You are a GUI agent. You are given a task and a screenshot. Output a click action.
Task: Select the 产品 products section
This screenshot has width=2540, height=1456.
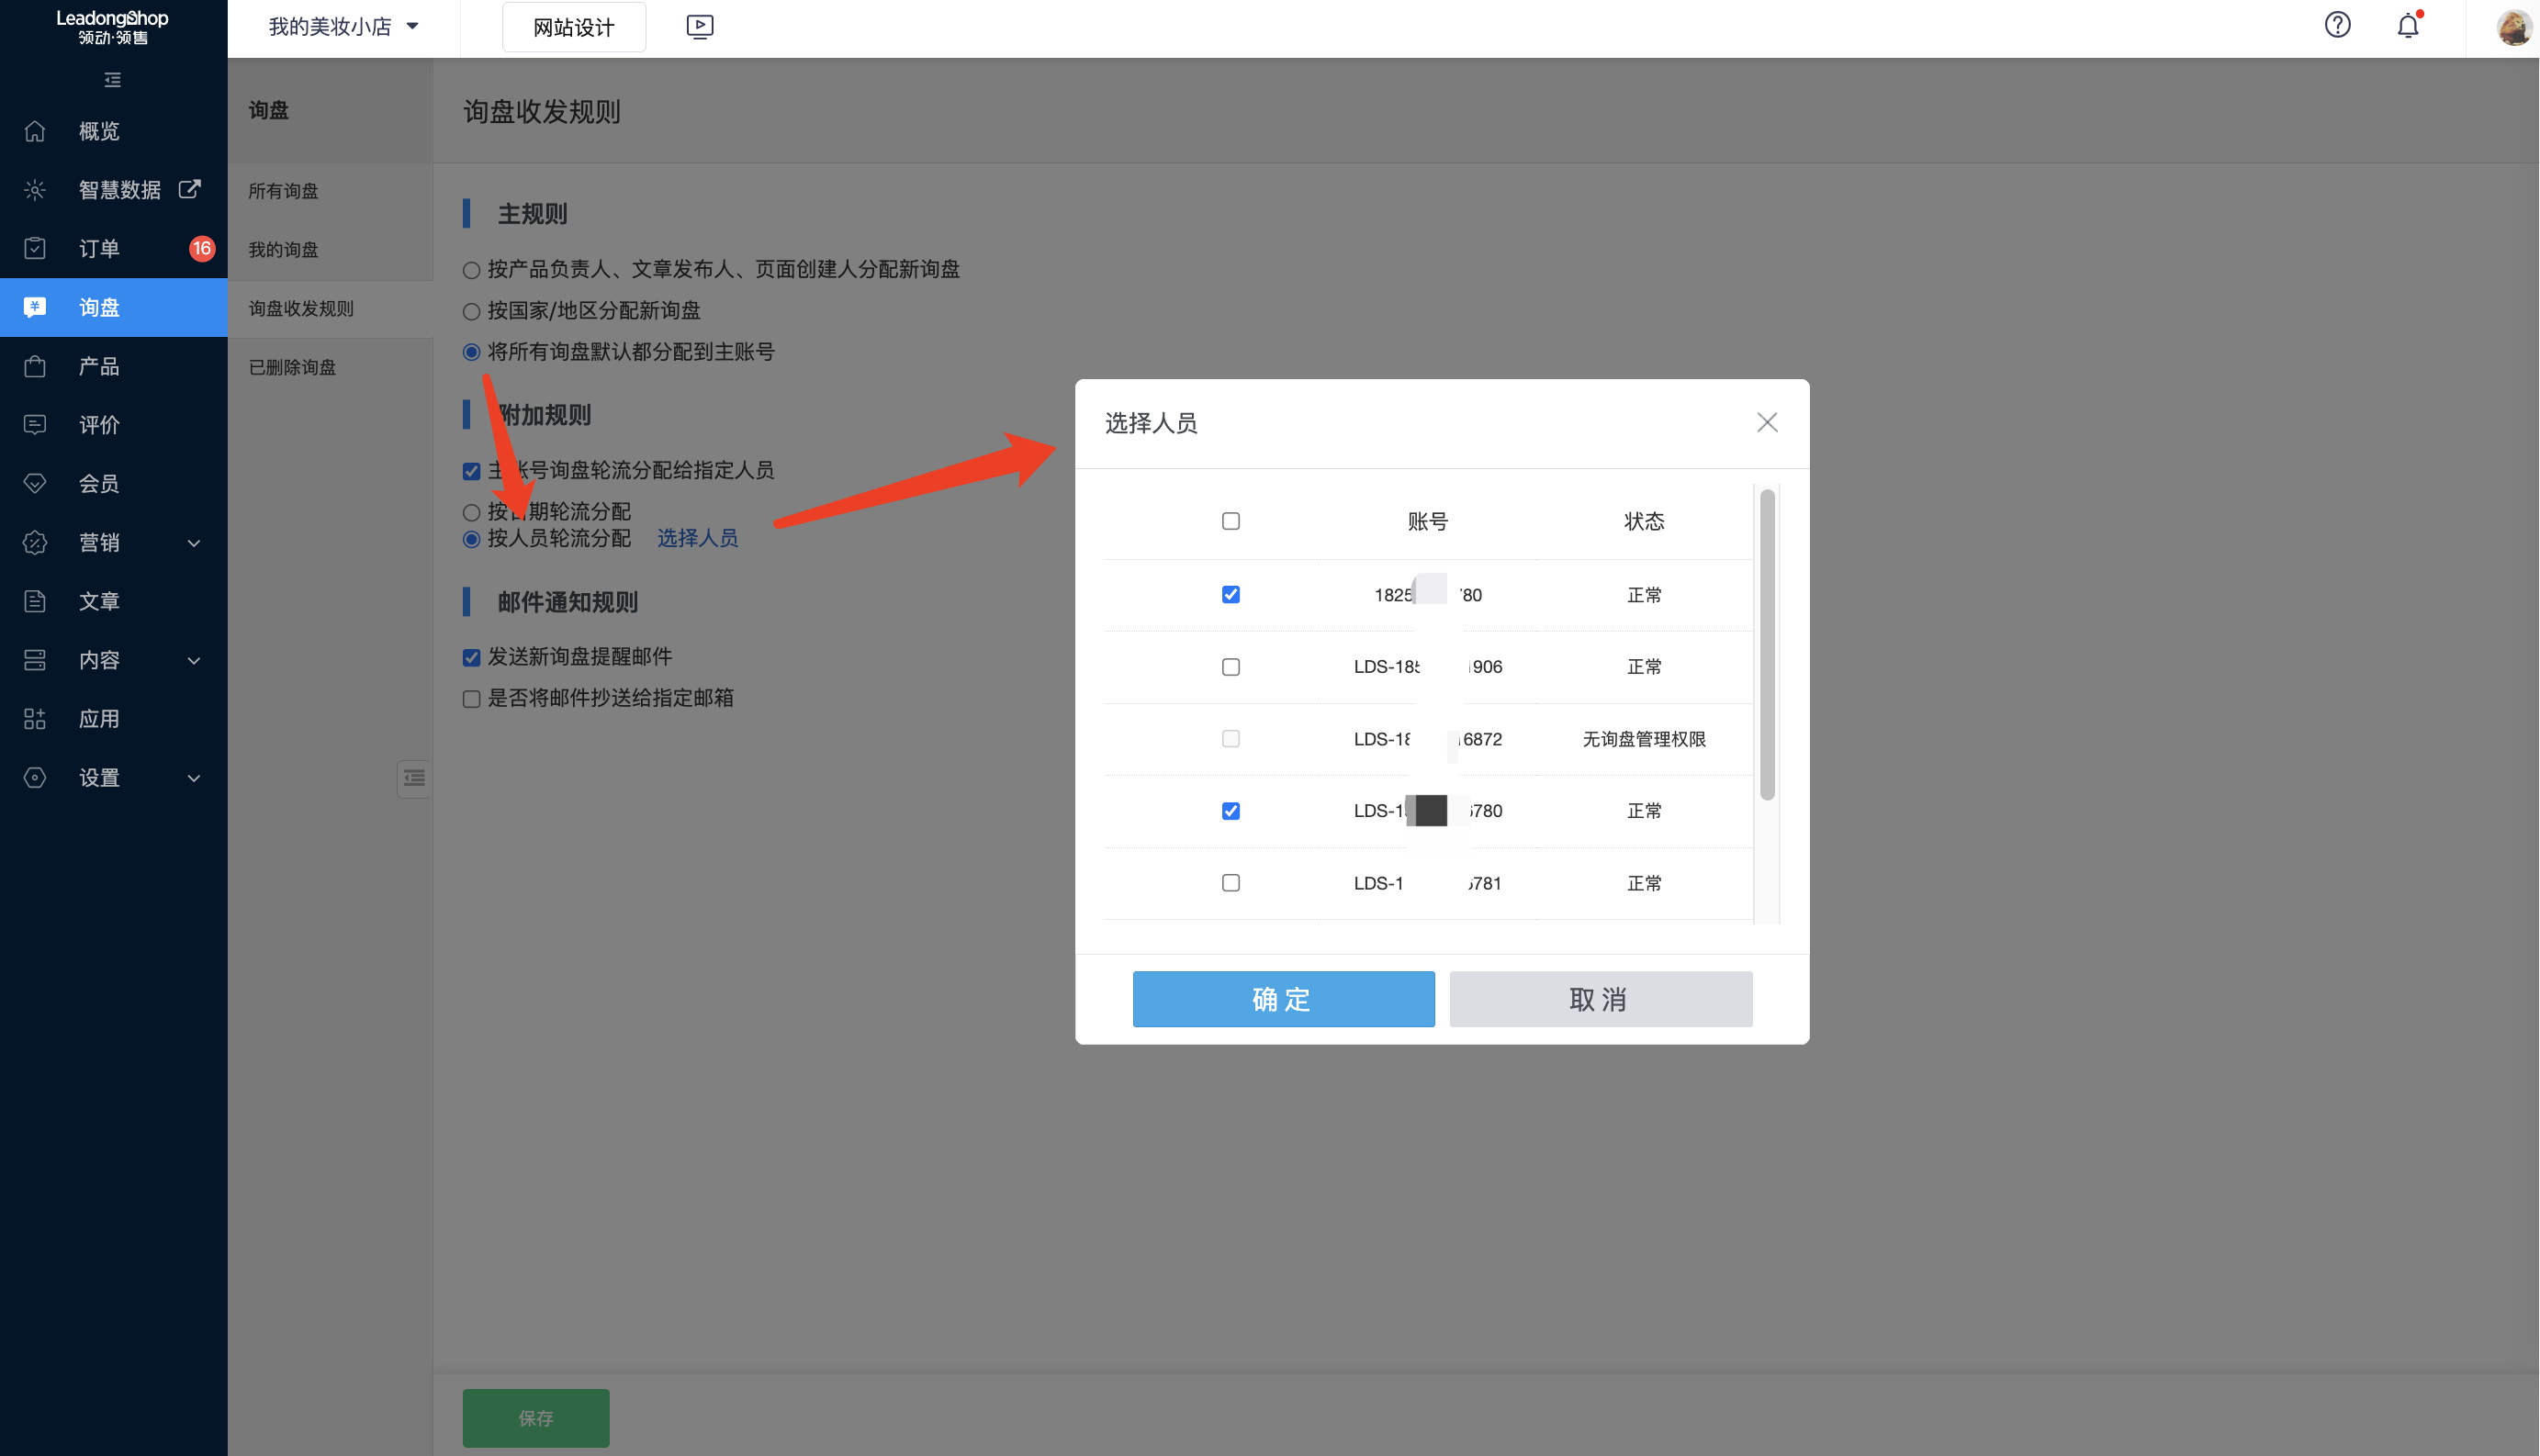pyautogui.click(x=99, y=366)
